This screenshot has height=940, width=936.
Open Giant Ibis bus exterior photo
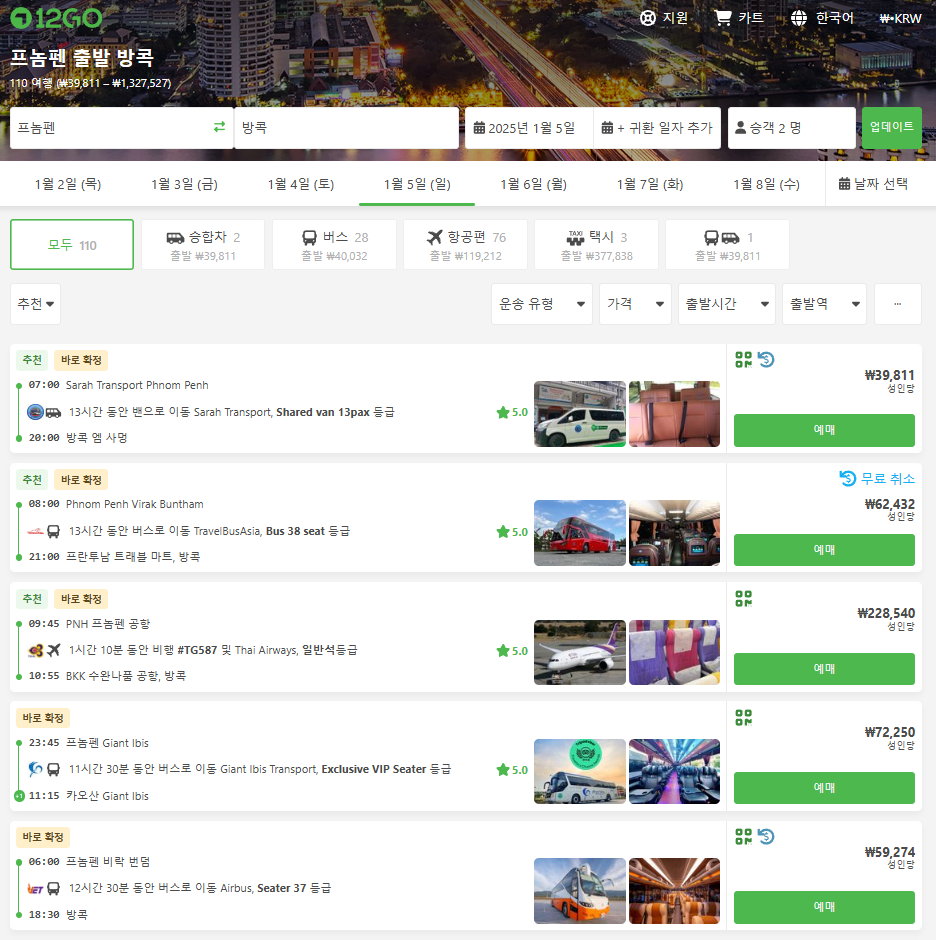coord(580,772)
